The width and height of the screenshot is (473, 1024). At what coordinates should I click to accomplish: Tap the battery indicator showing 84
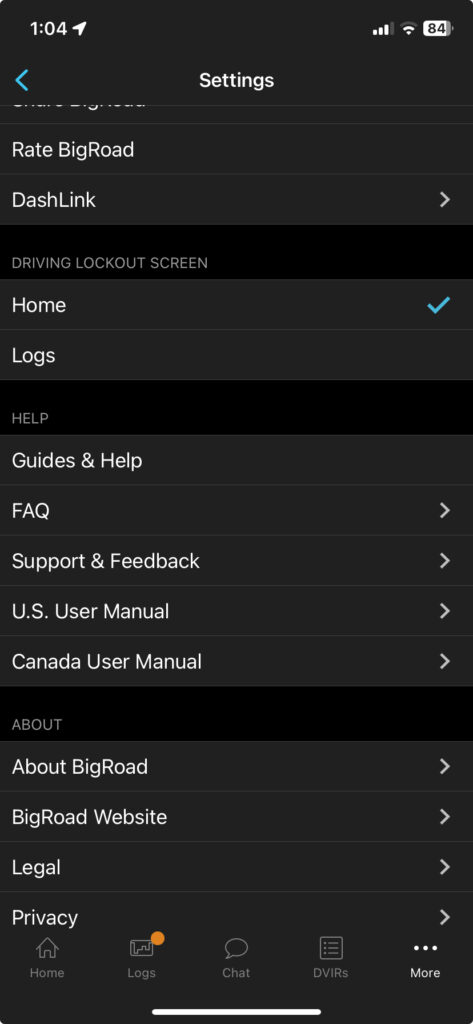tap(438, 29)
